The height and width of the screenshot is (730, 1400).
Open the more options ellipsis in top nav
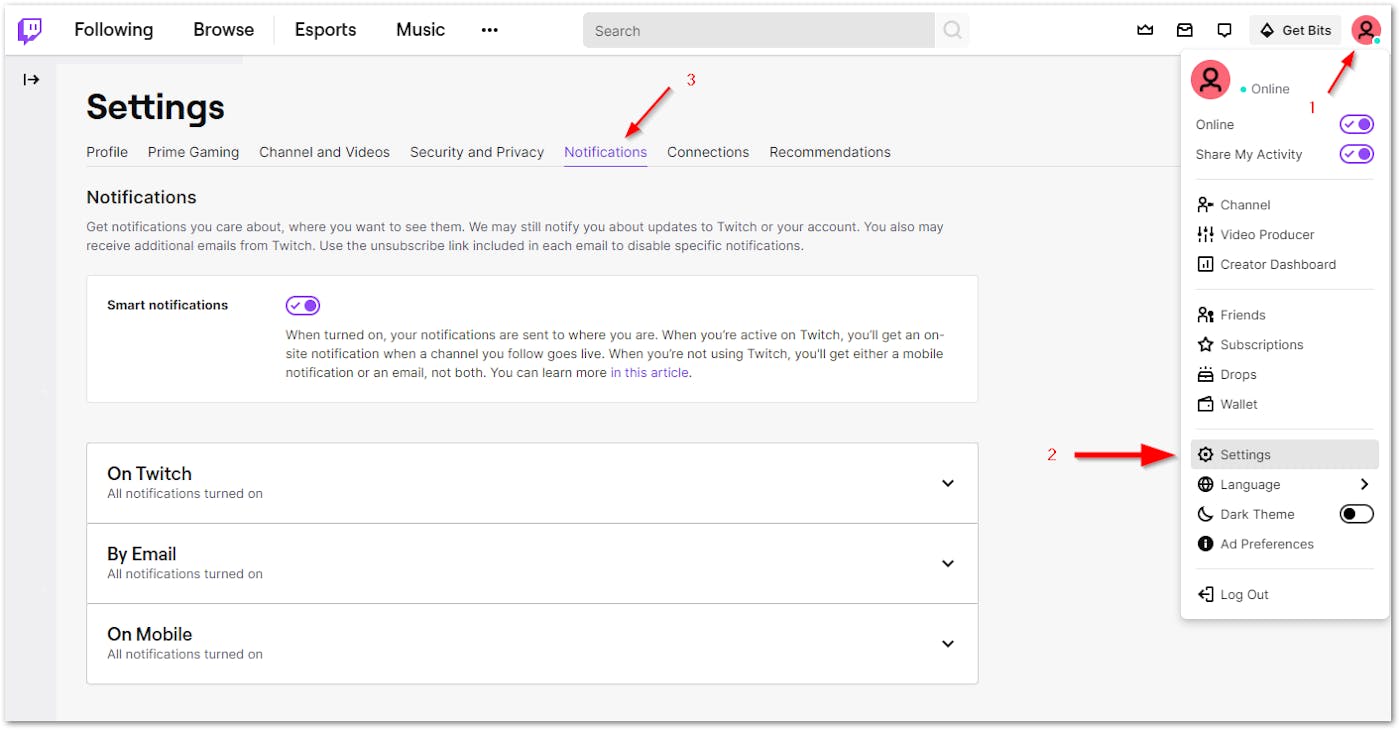coord(489,30)
